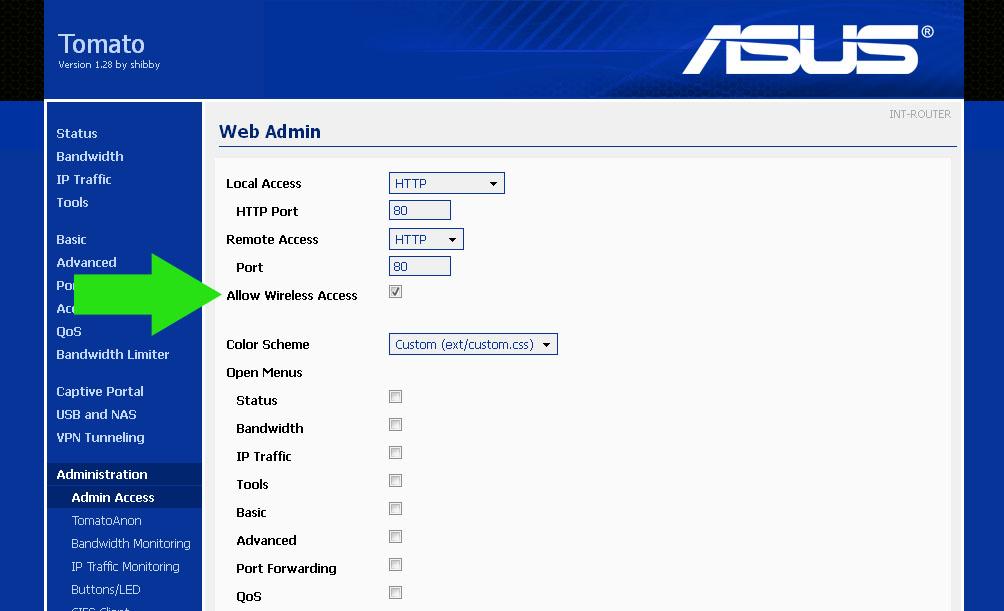Click the INT-ROUTER hostname label
The width and height of the screenshot is (1004, 611).
click(x=919, y=114)
